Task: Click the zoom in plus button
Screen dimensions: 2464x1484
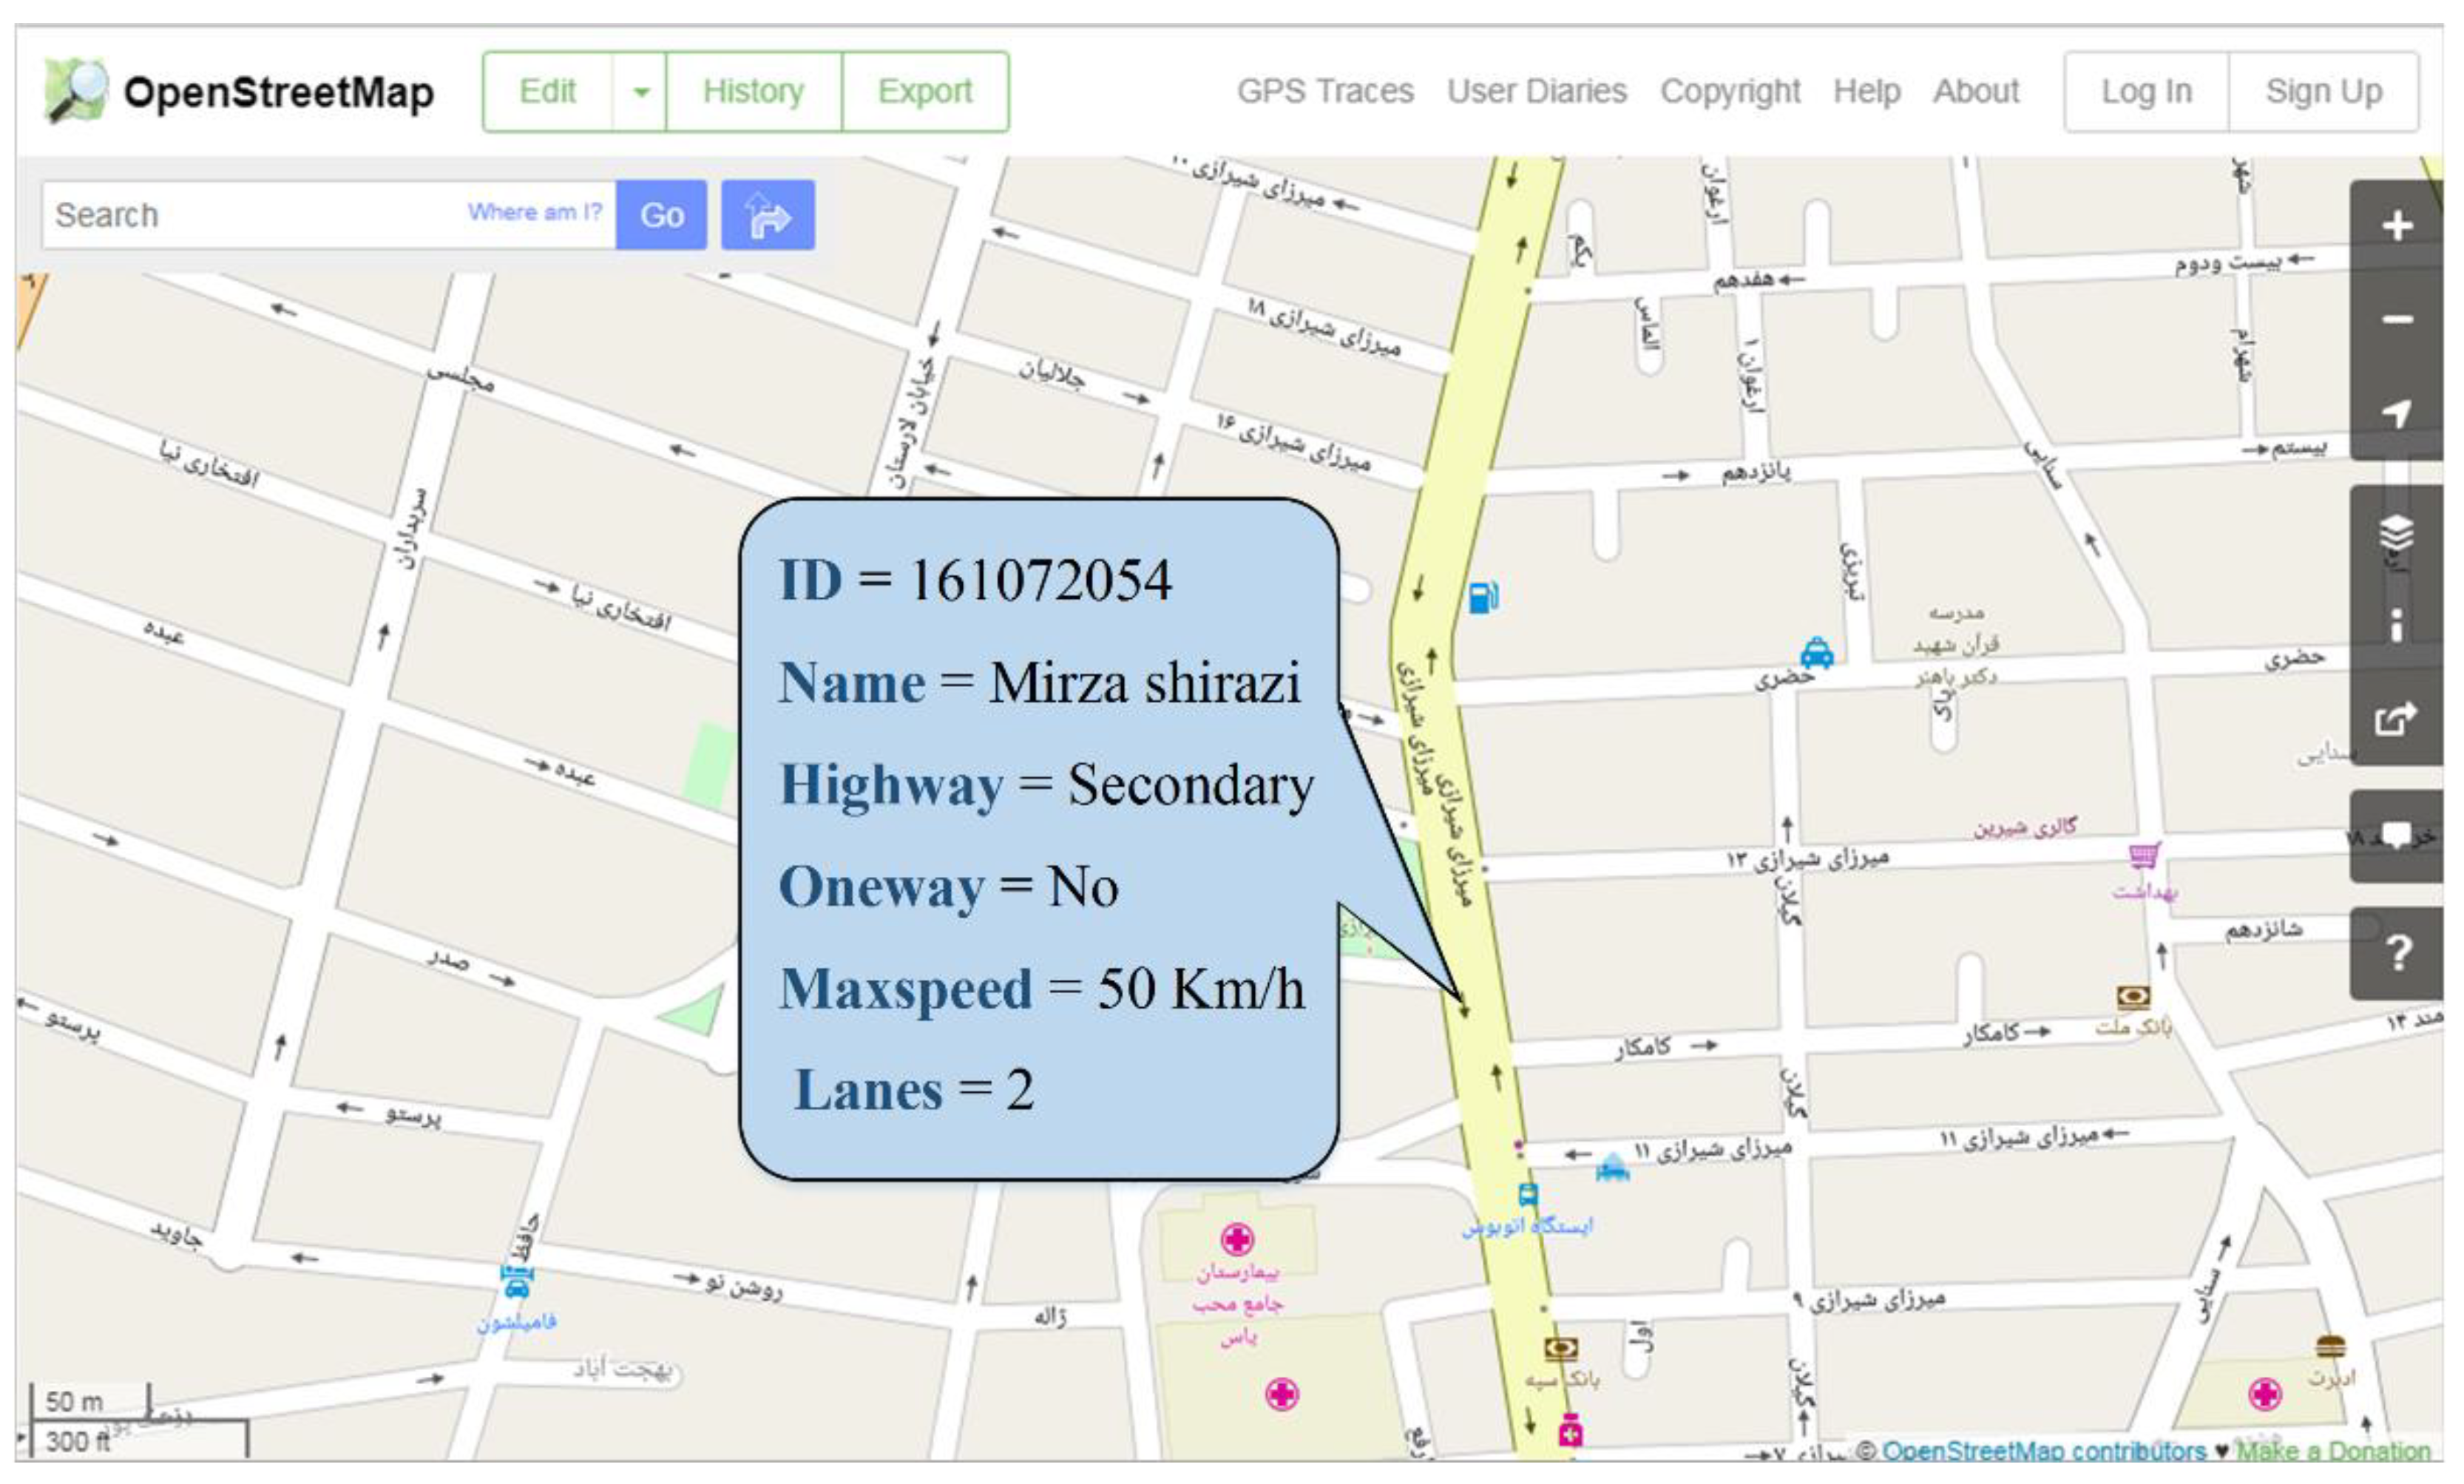Action: [x=2396, y=226]
